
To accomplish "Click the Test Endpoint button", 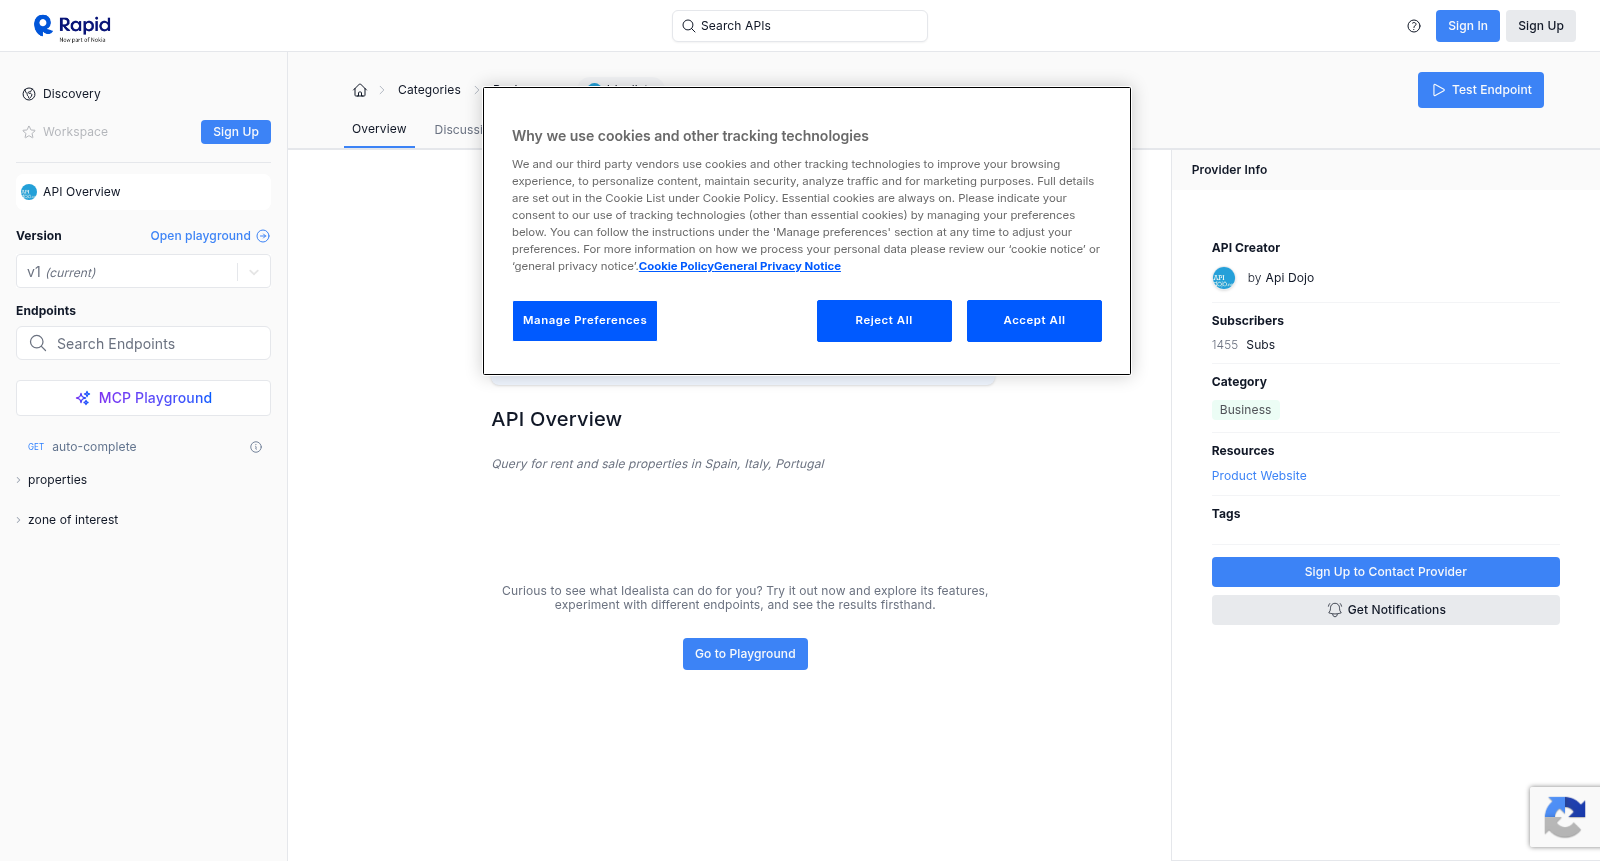I will (1481, 90).
